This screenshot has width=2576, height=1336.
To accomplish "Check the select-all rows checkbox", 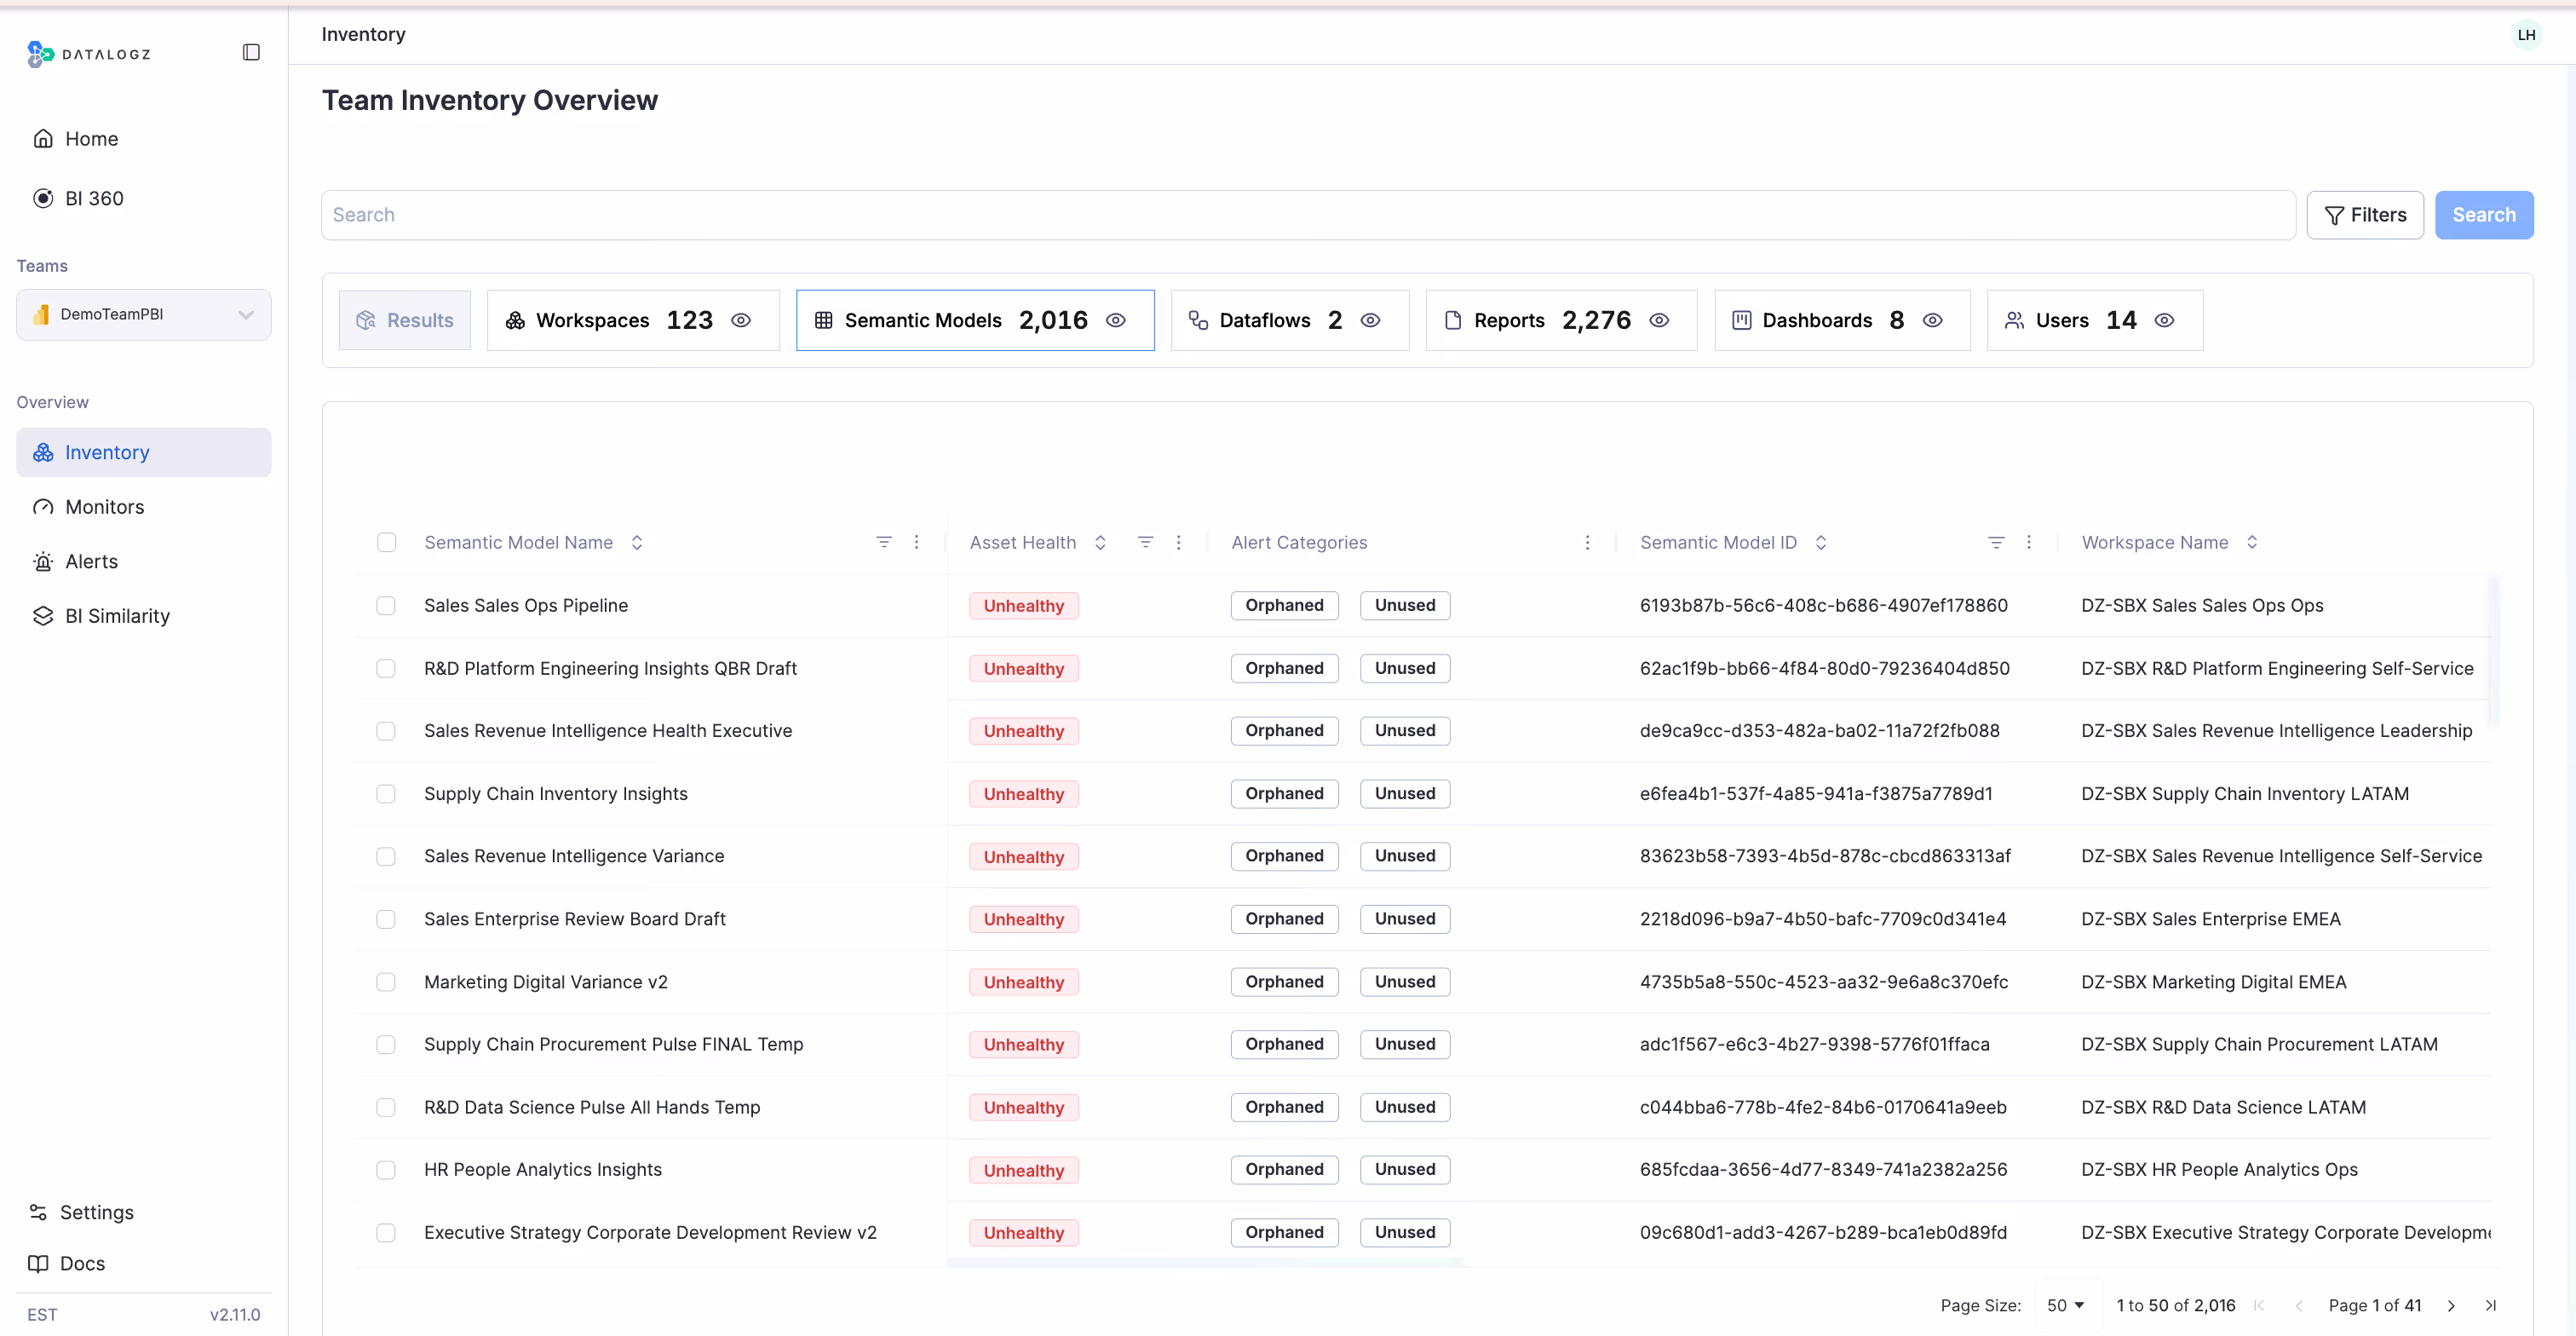I will point(386,542).
